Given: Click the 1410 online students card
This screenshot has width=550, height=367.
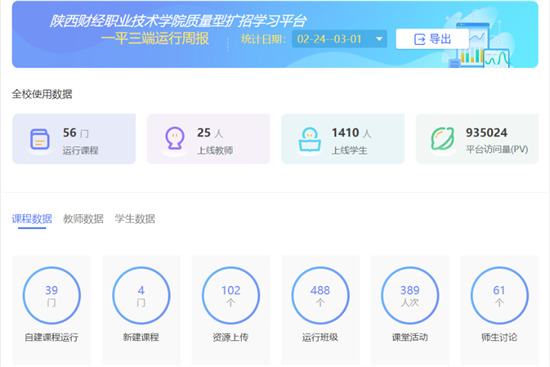Looking at the screenshot, I should click(343, 139).
